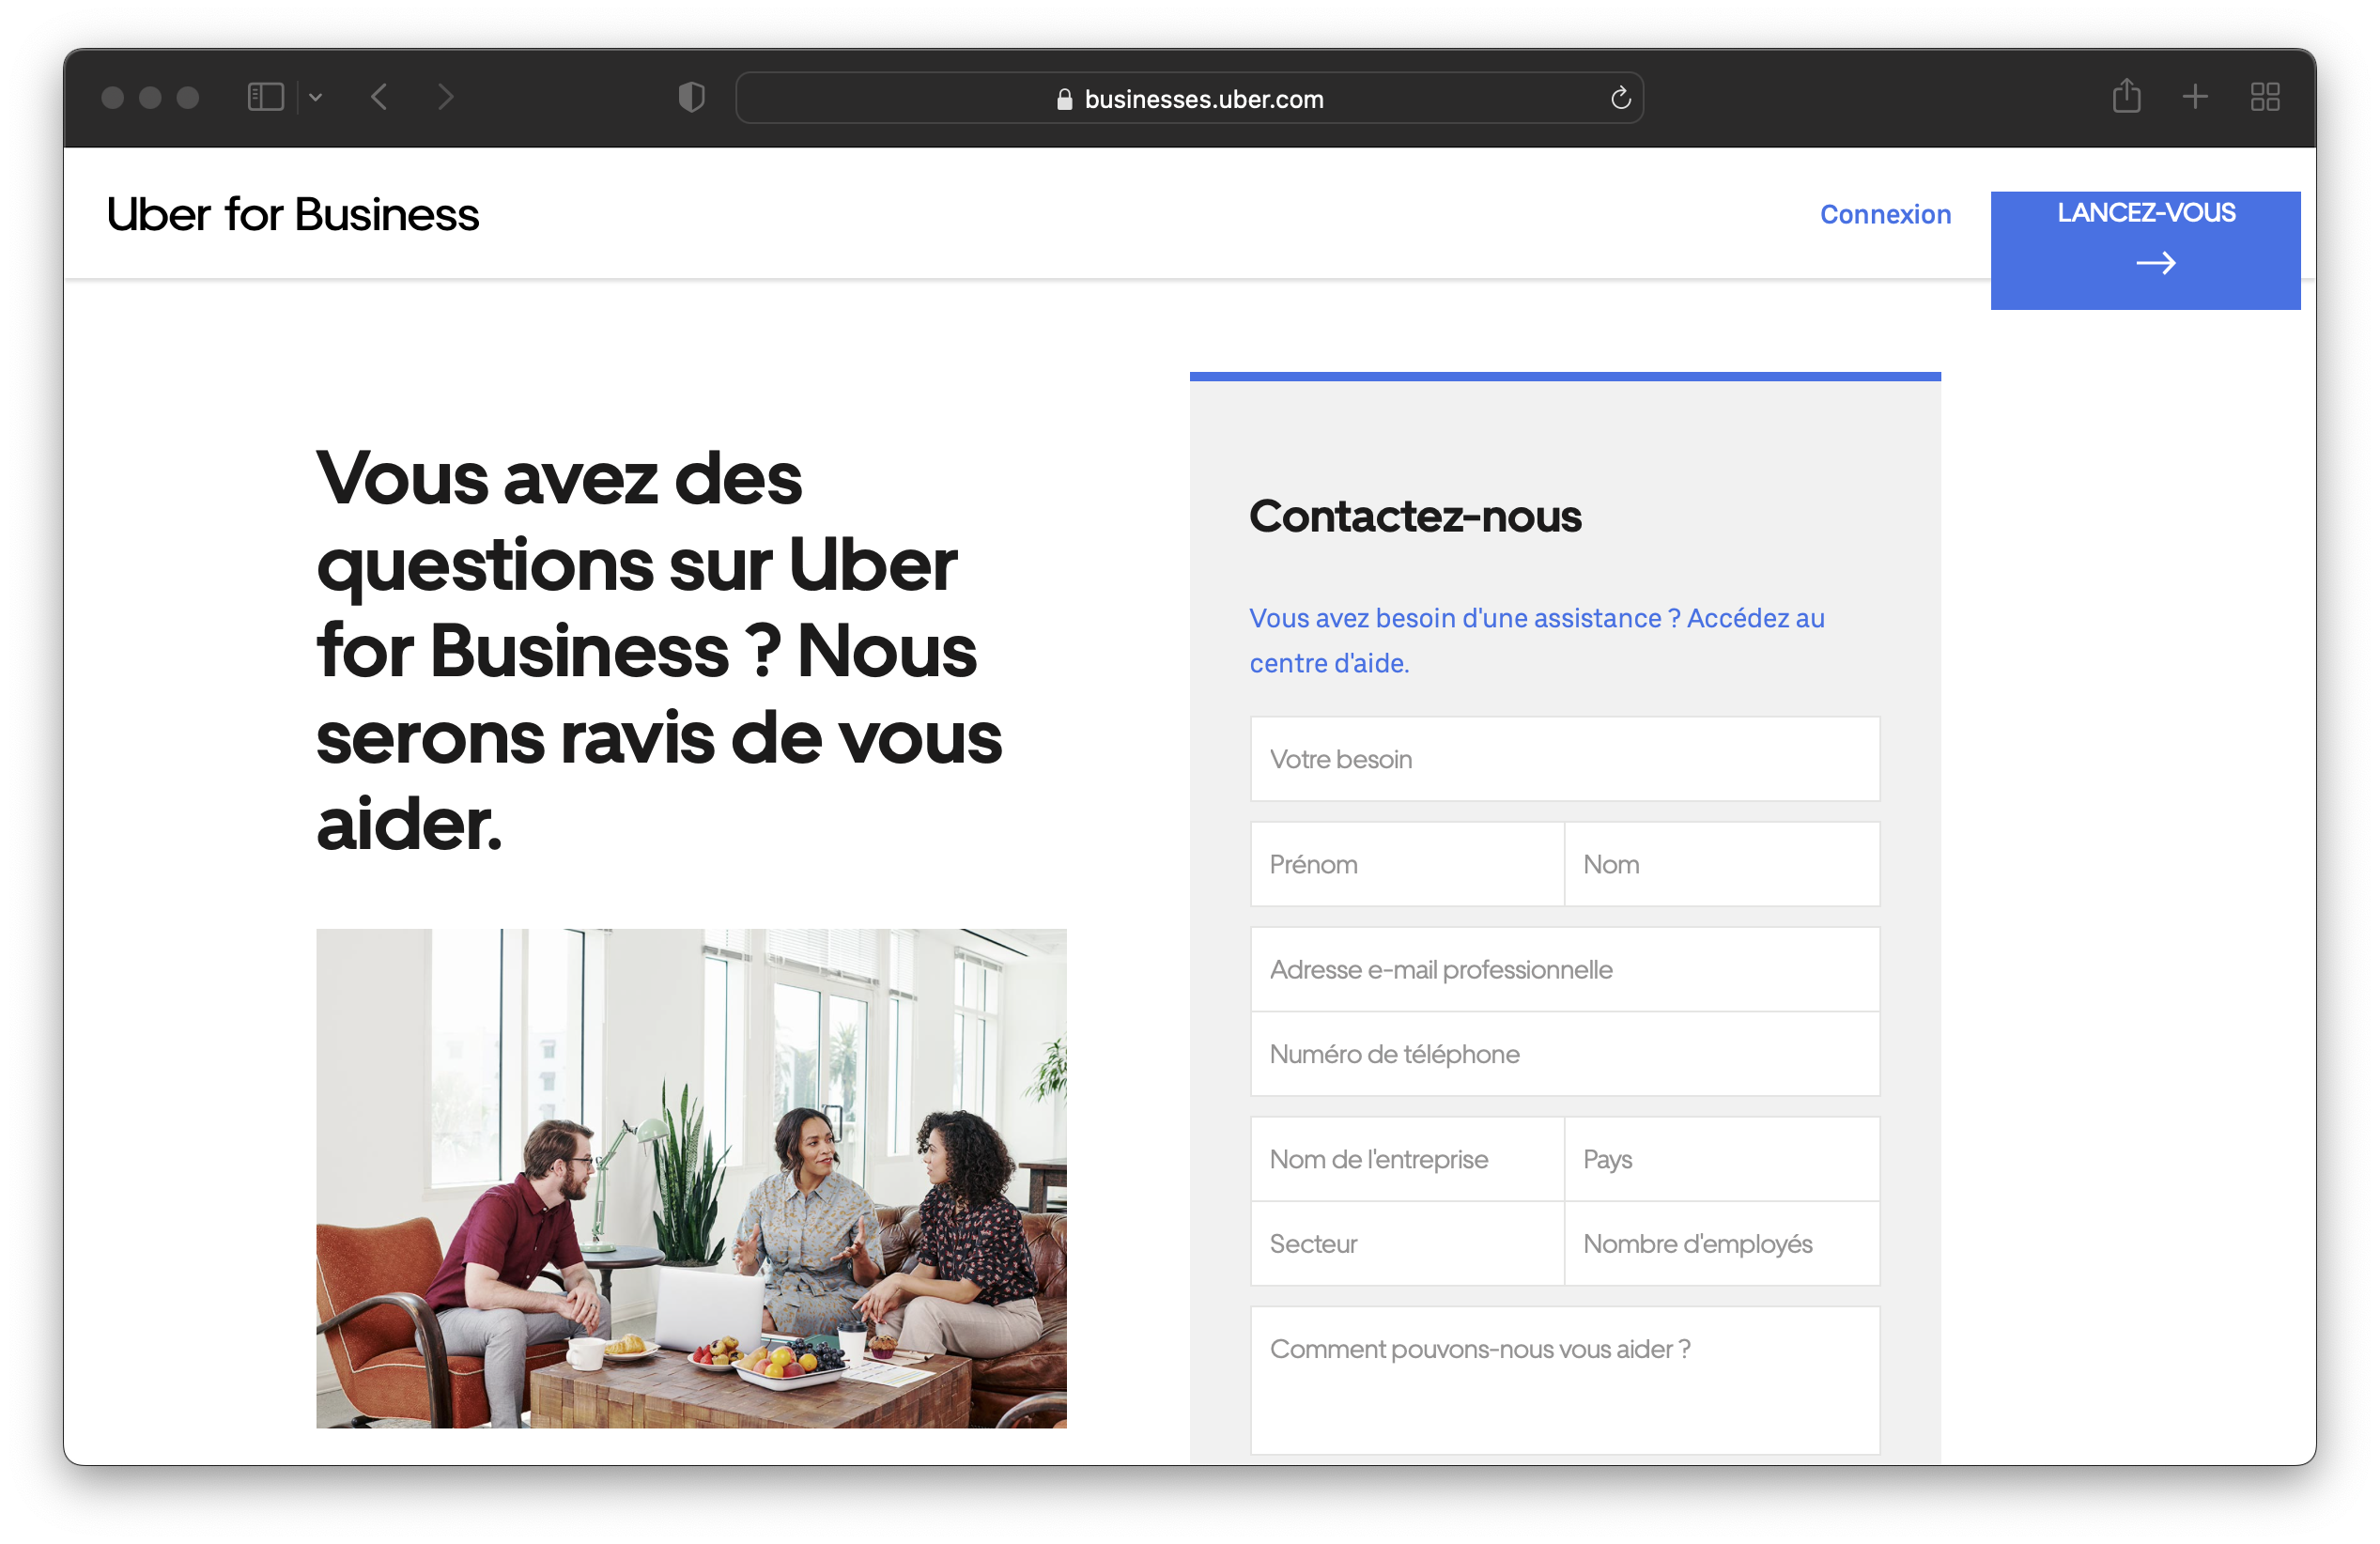2380x1544 pixels.
Task: Open the Nombre d'employés dropdown
Action: 1722,1244
